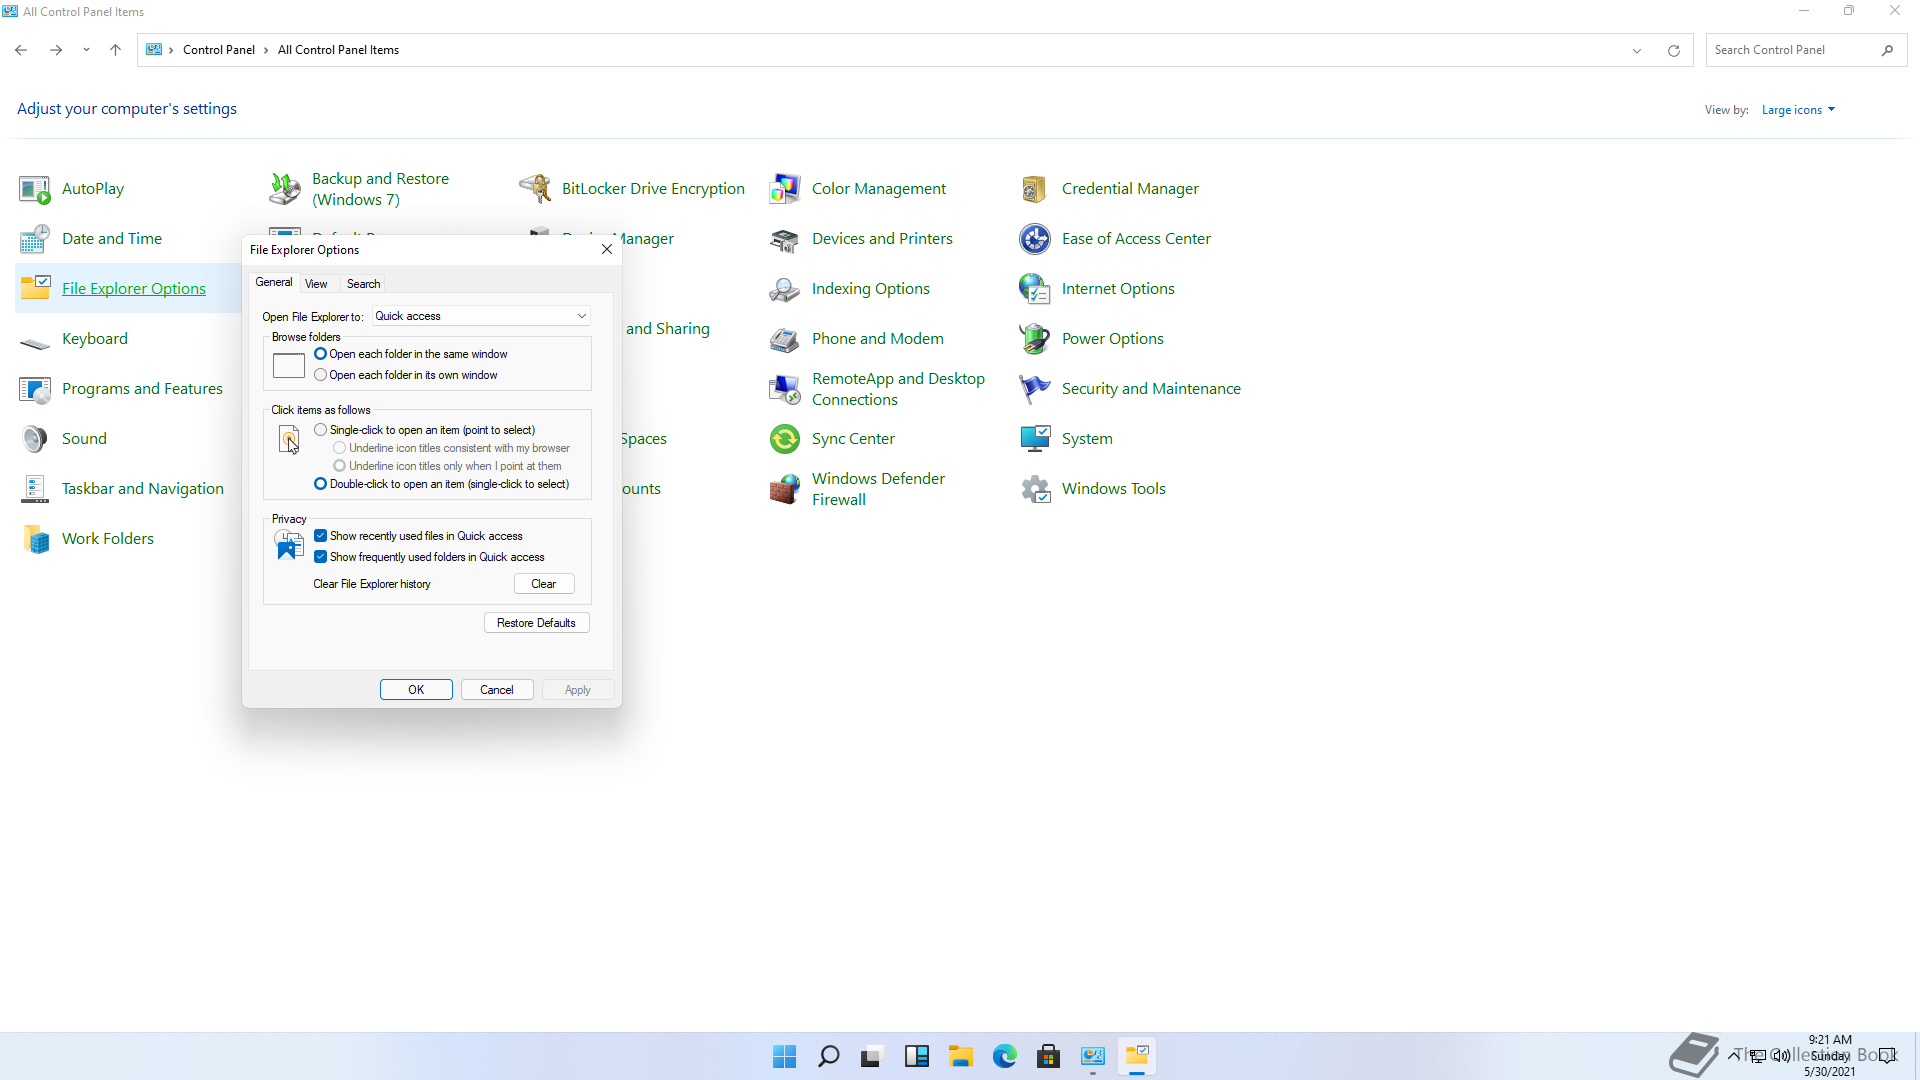Open the Internet Options icon
The height and width of the screenshot is (1080, 1920).
1035,289
